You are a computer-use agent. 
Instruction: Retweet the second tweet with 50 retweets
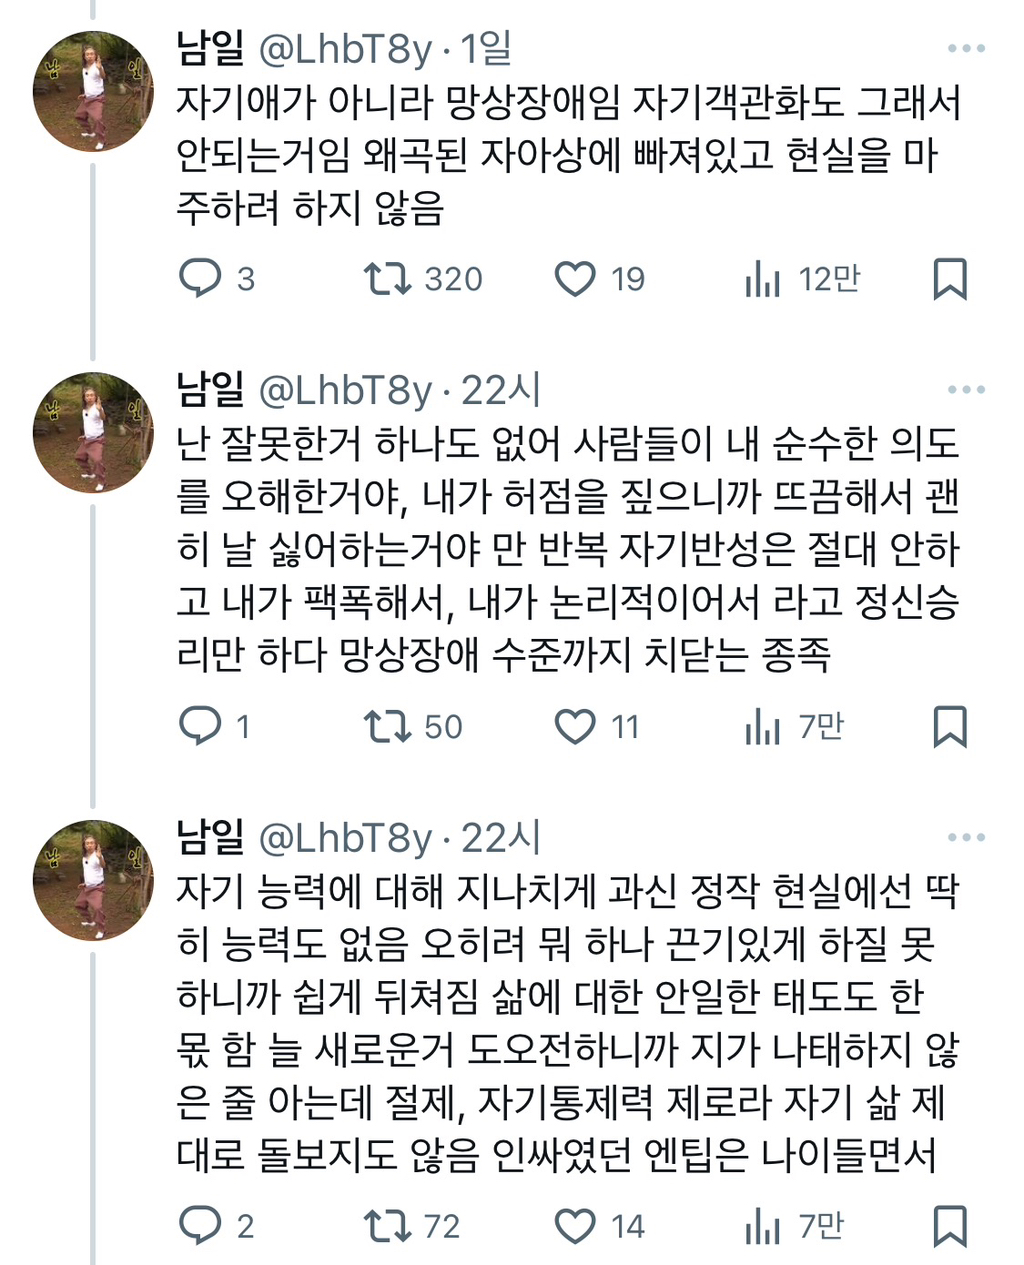click(x=388, y=729)
